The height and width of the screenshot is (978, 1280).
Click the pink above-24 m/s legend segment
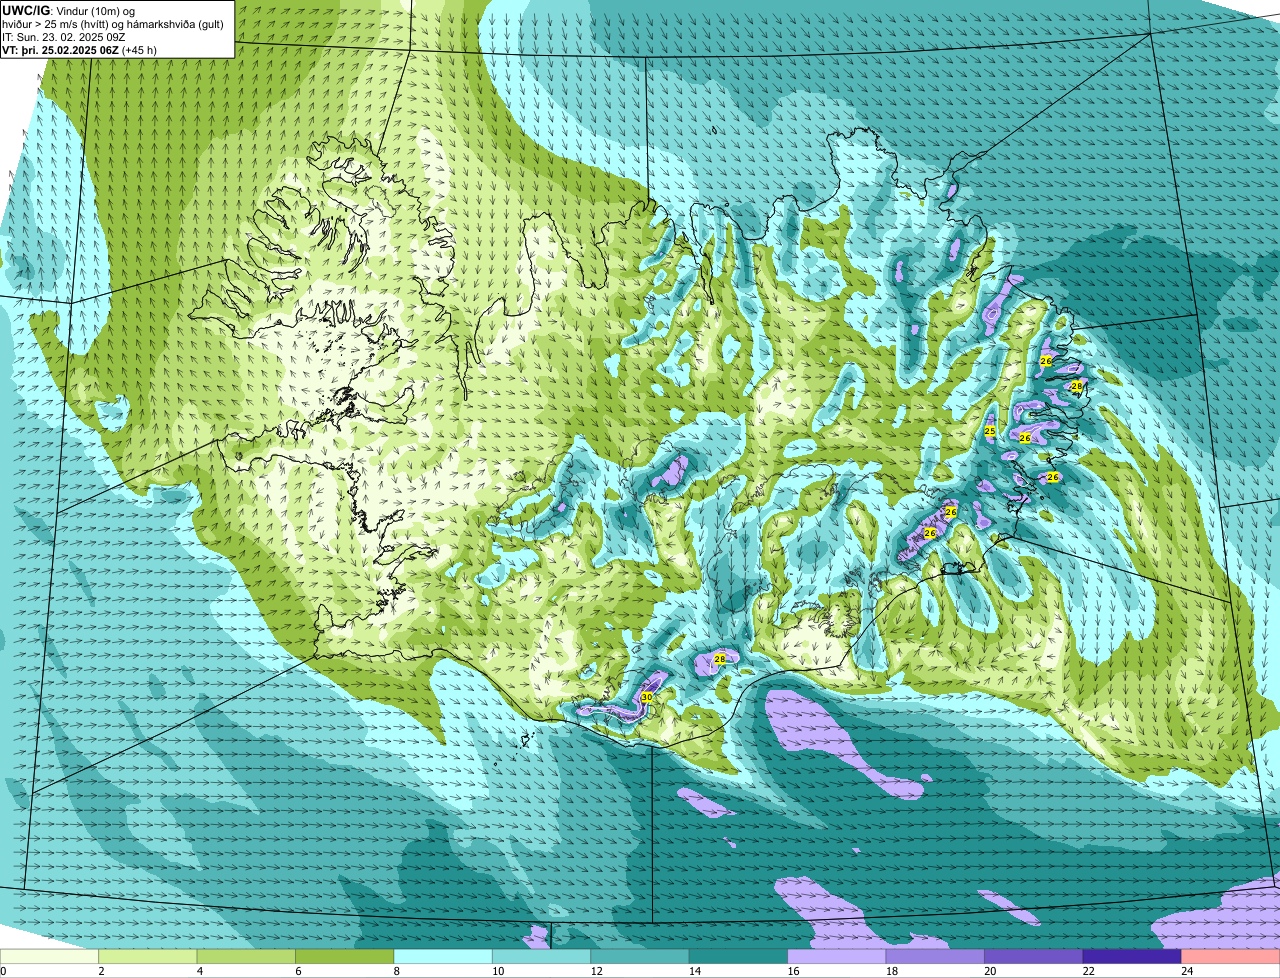1231,957
